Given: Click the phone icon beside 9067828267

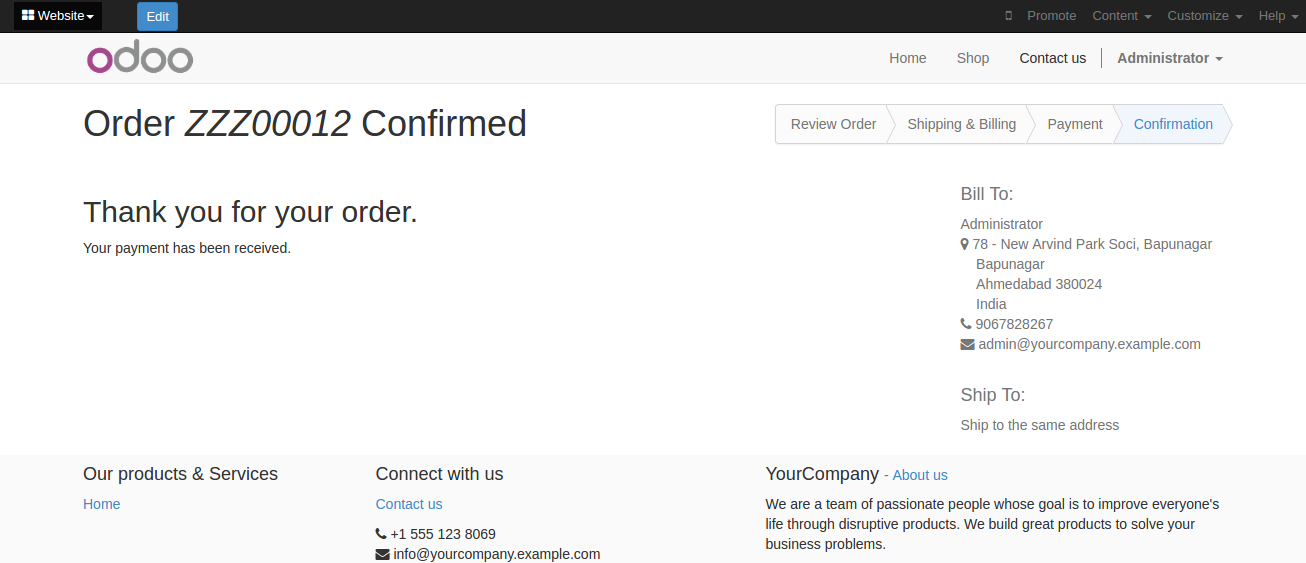Looking at the screenshot, I should 966,324.
